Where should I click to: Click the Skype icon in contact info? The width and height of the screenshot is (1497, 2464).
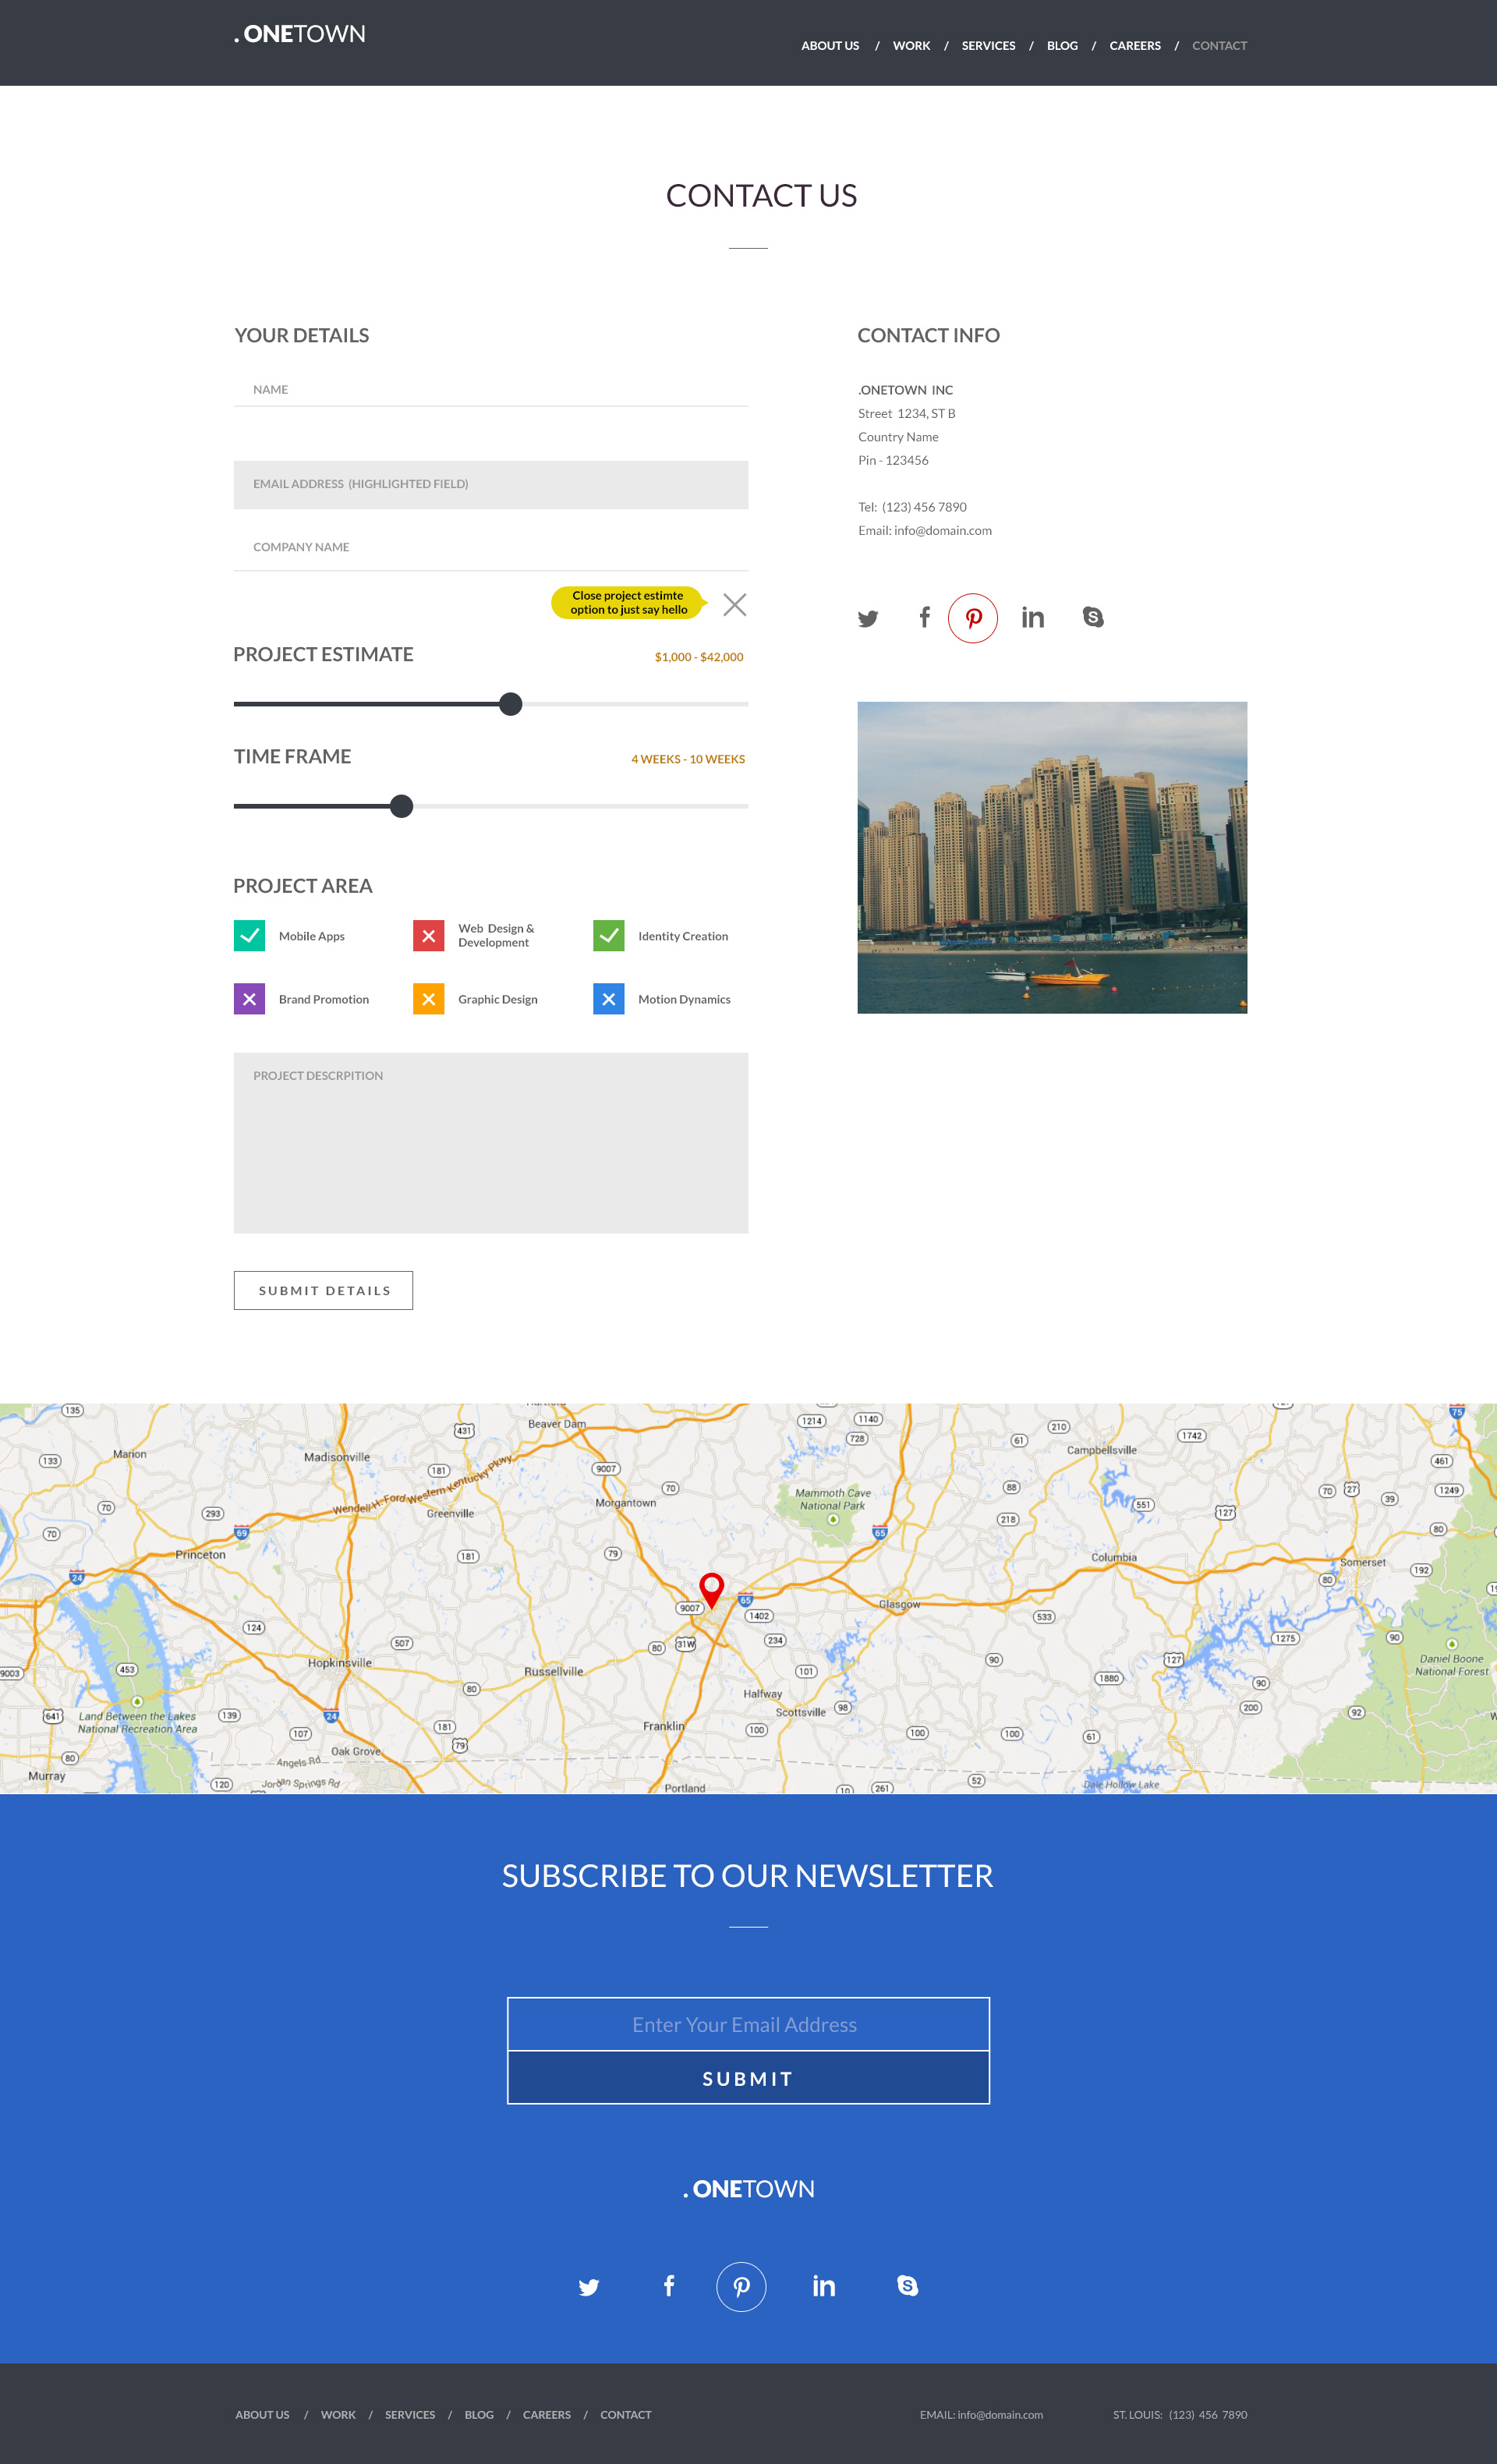tap(1094, 616)
